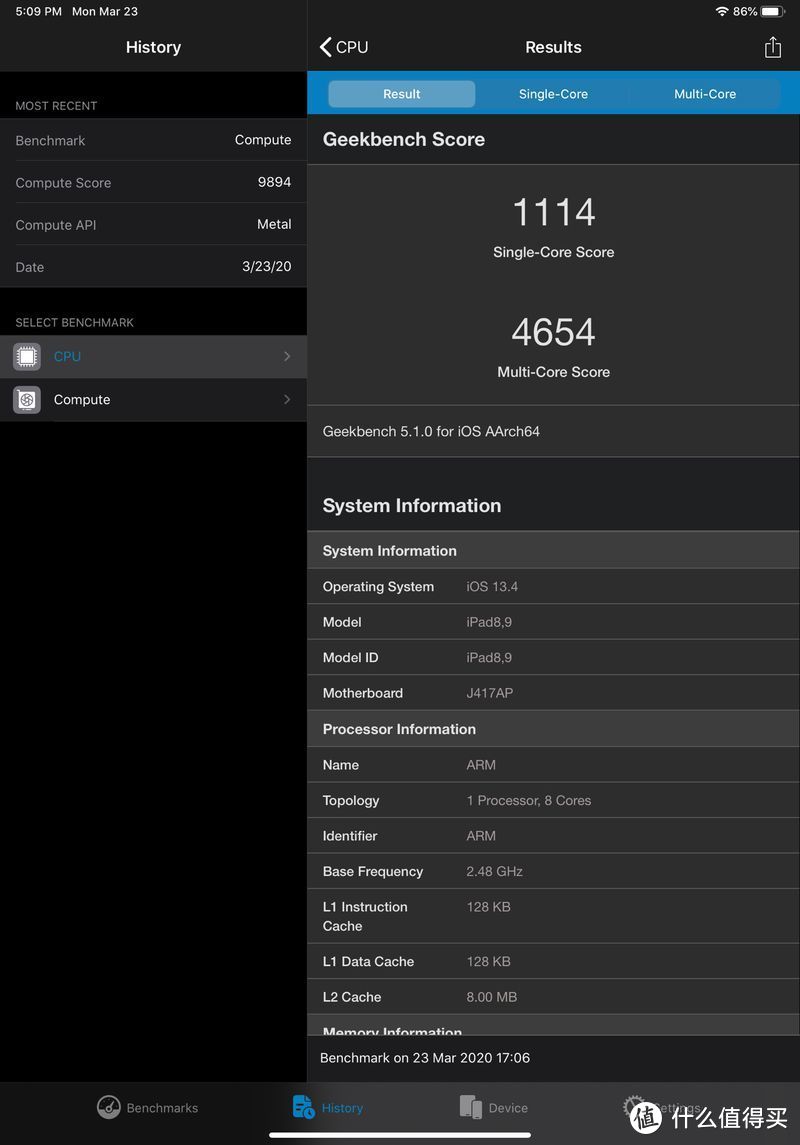Tap the share icon in Results header
Image resolution: width=800 pixels, height=1145 pixels.
pos(772,47)
